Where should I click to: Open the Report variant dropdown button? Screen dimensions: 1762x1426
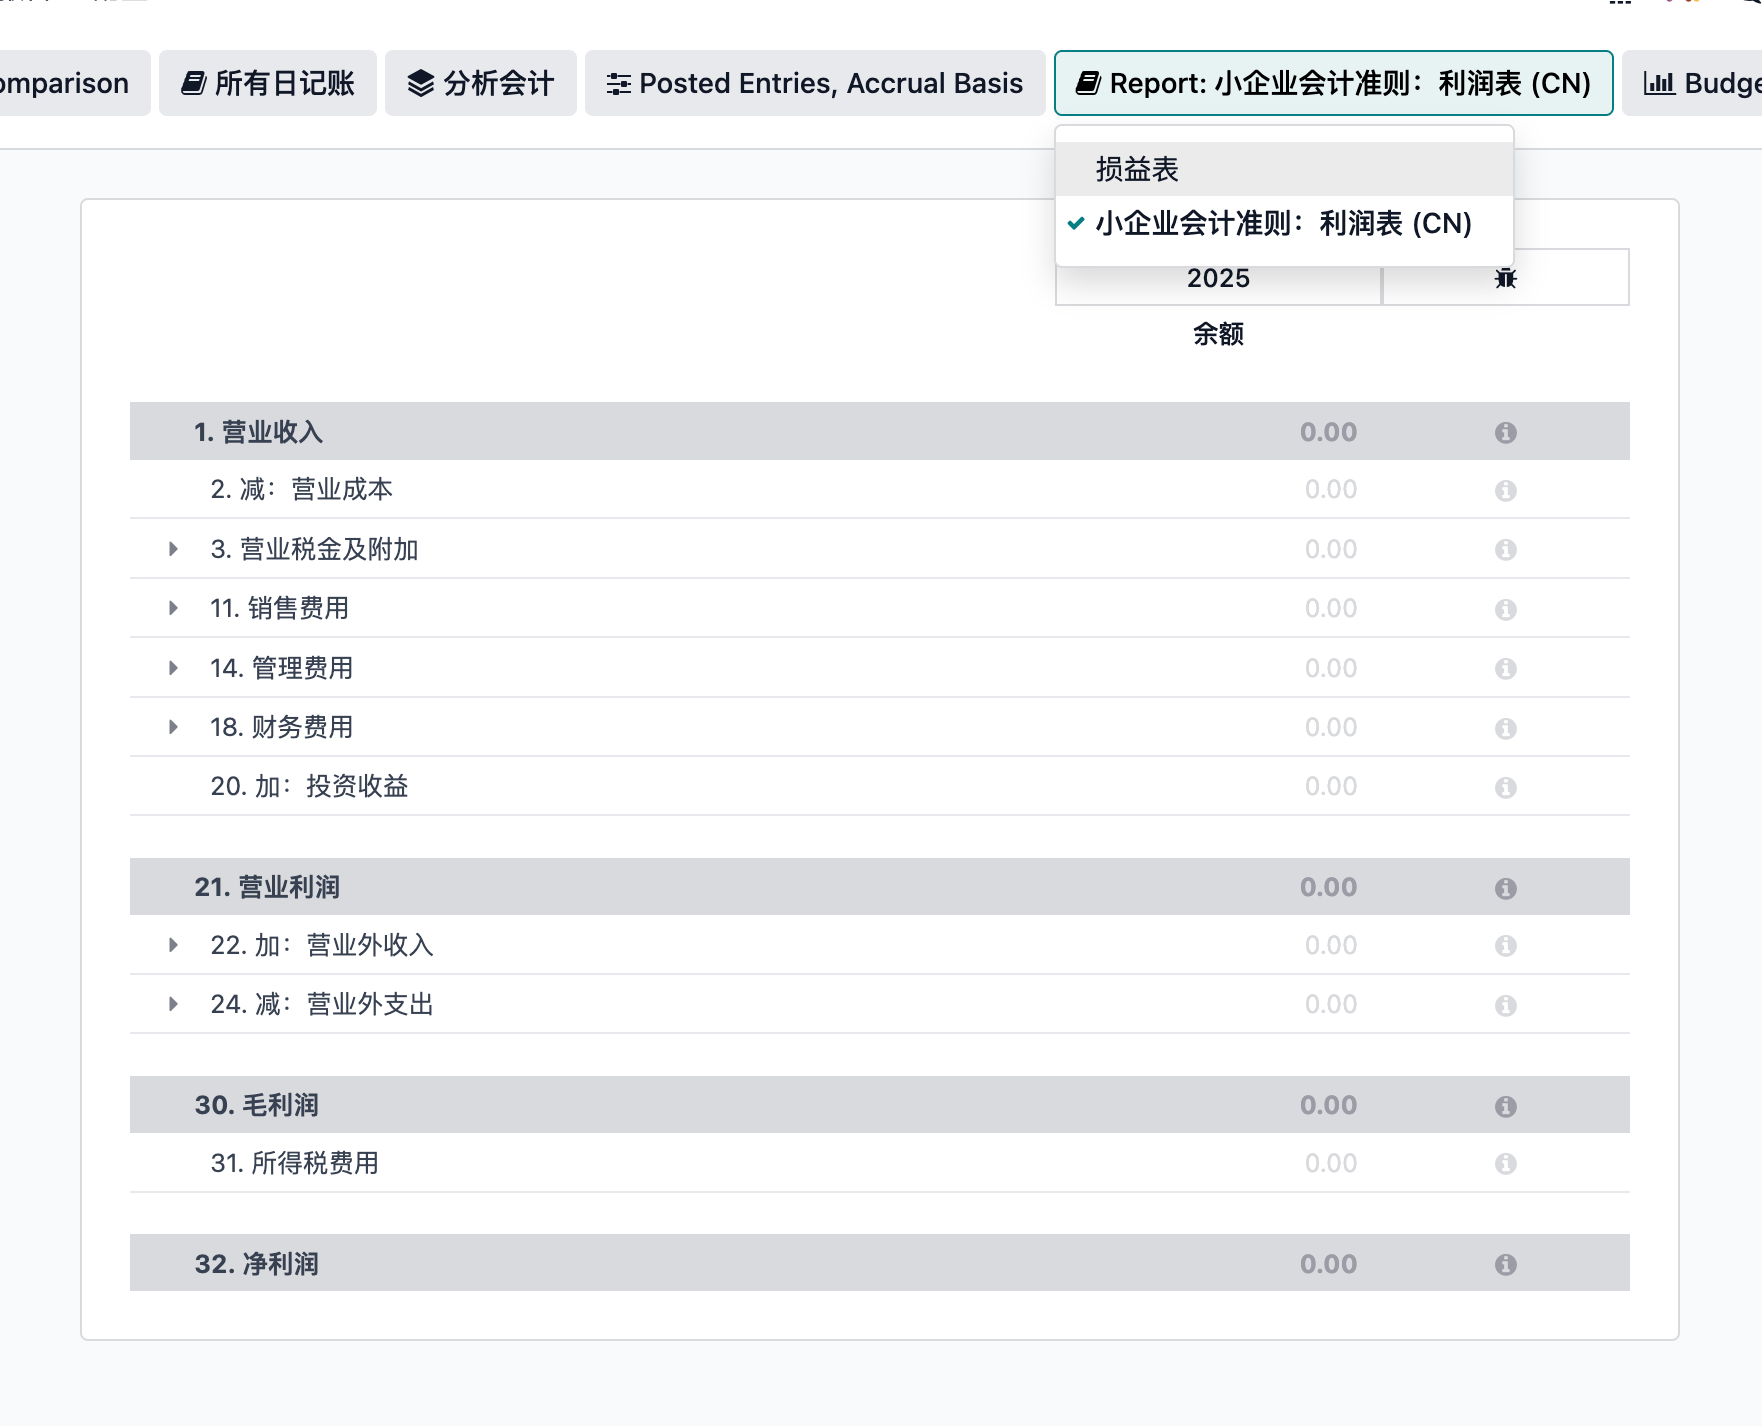point(1333,83)
